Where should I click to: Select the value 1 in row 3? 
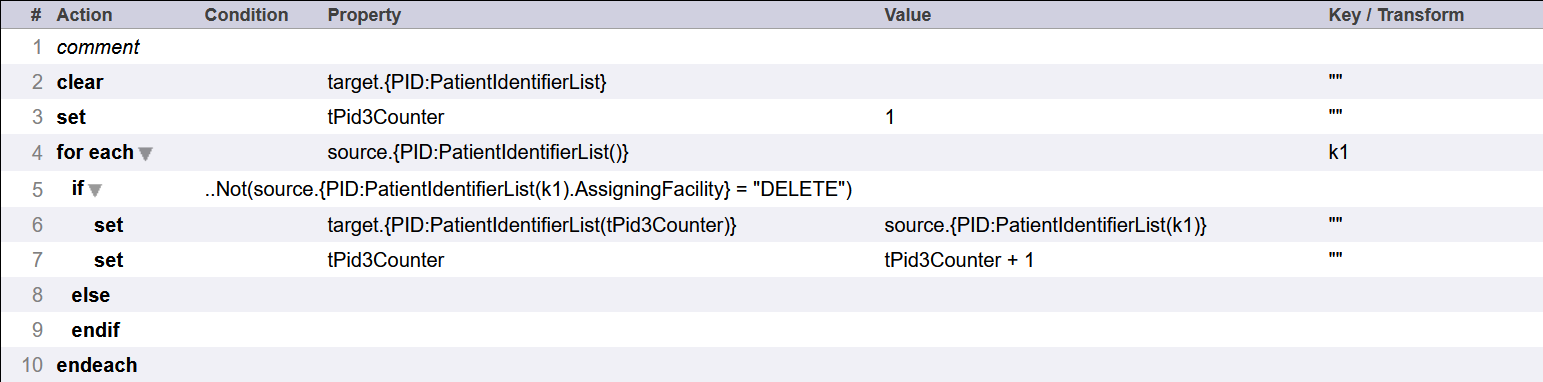(889, 118)
